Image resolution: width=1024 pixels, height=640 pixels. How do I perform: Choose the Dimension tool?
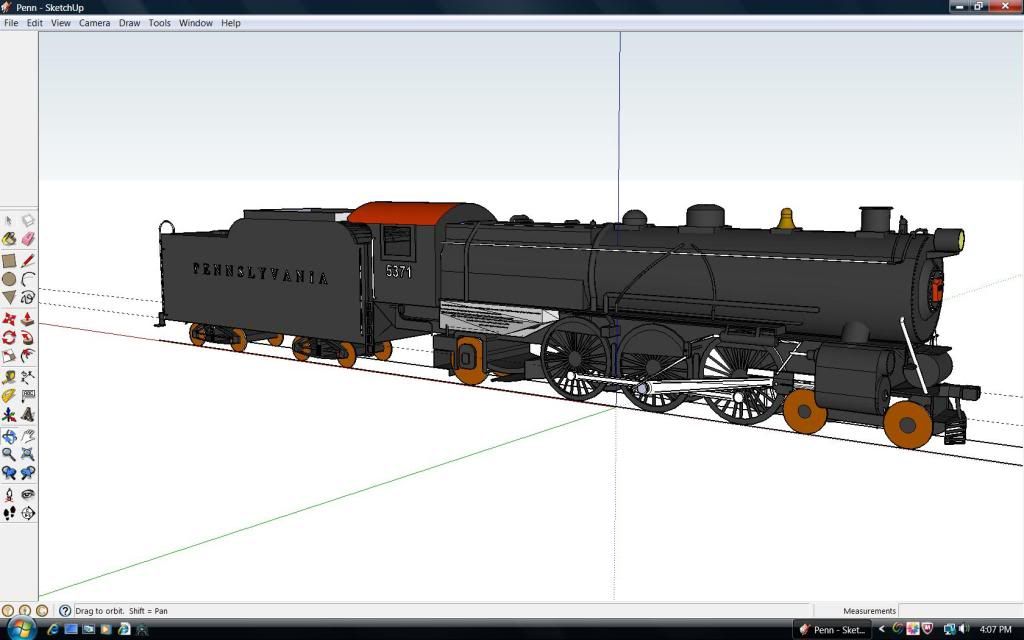(x=27, y=377)
